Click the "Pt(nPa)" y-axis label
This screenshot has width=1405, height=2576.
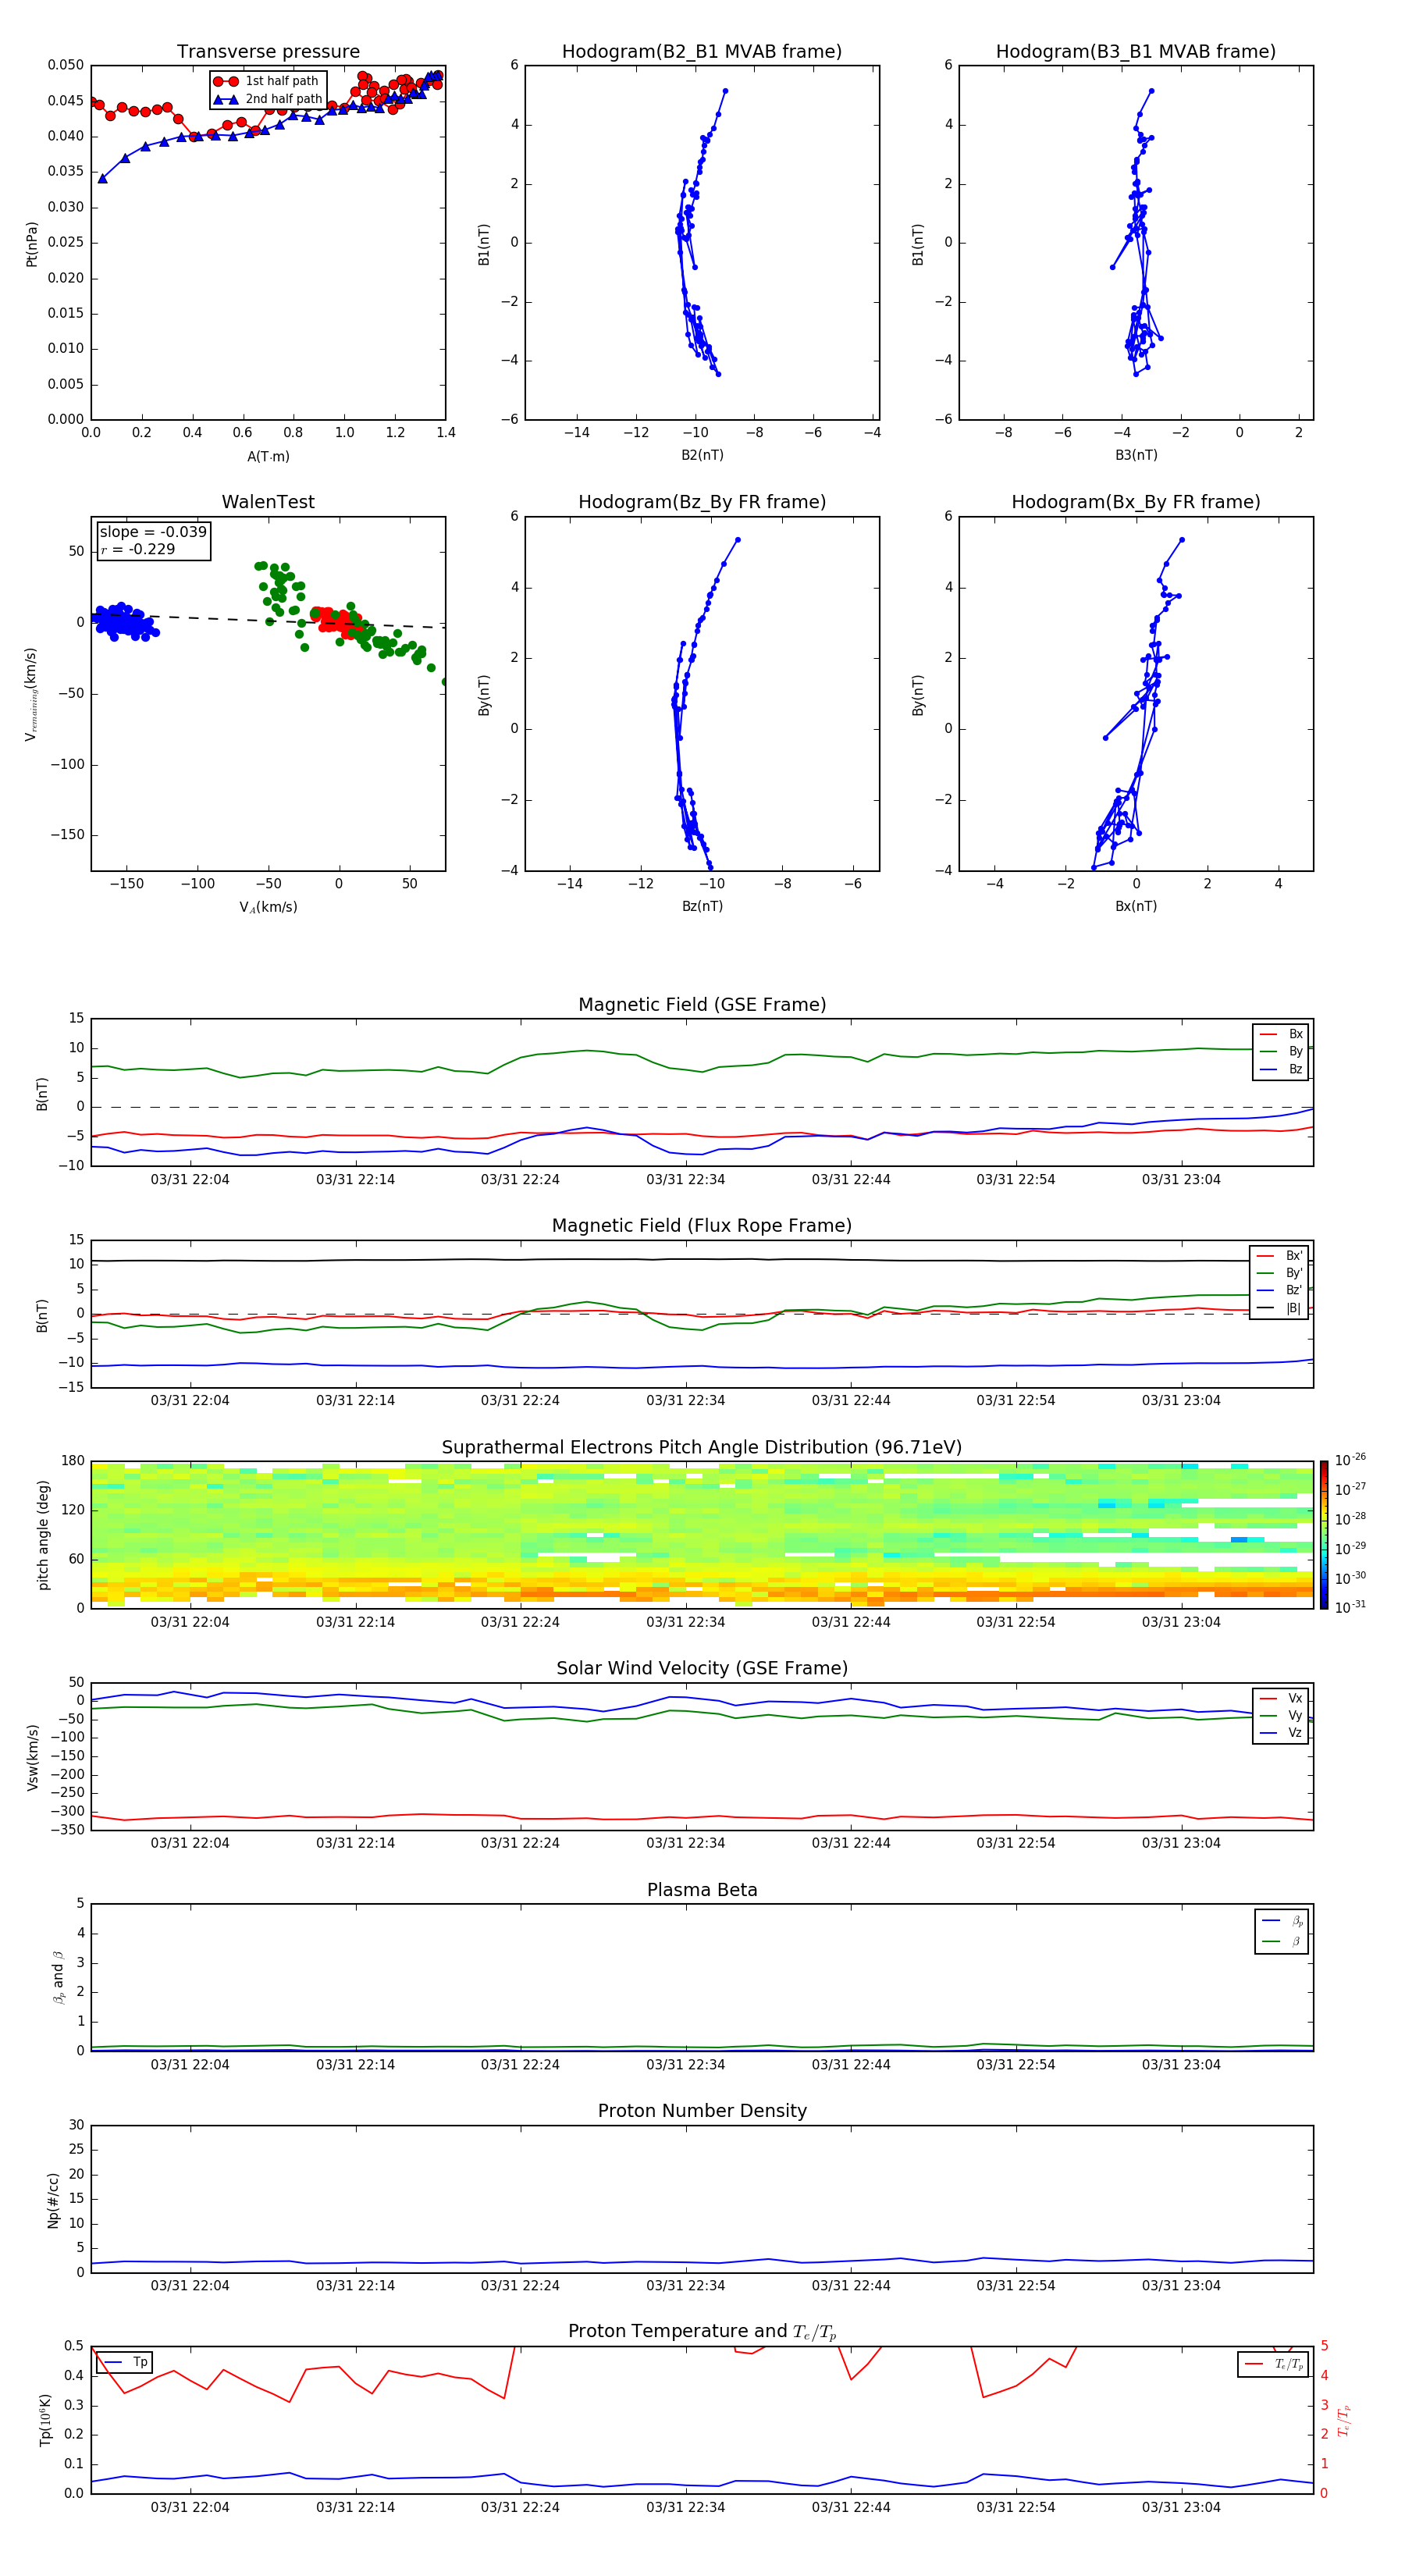pyautogui.click(x=32, y=244)
